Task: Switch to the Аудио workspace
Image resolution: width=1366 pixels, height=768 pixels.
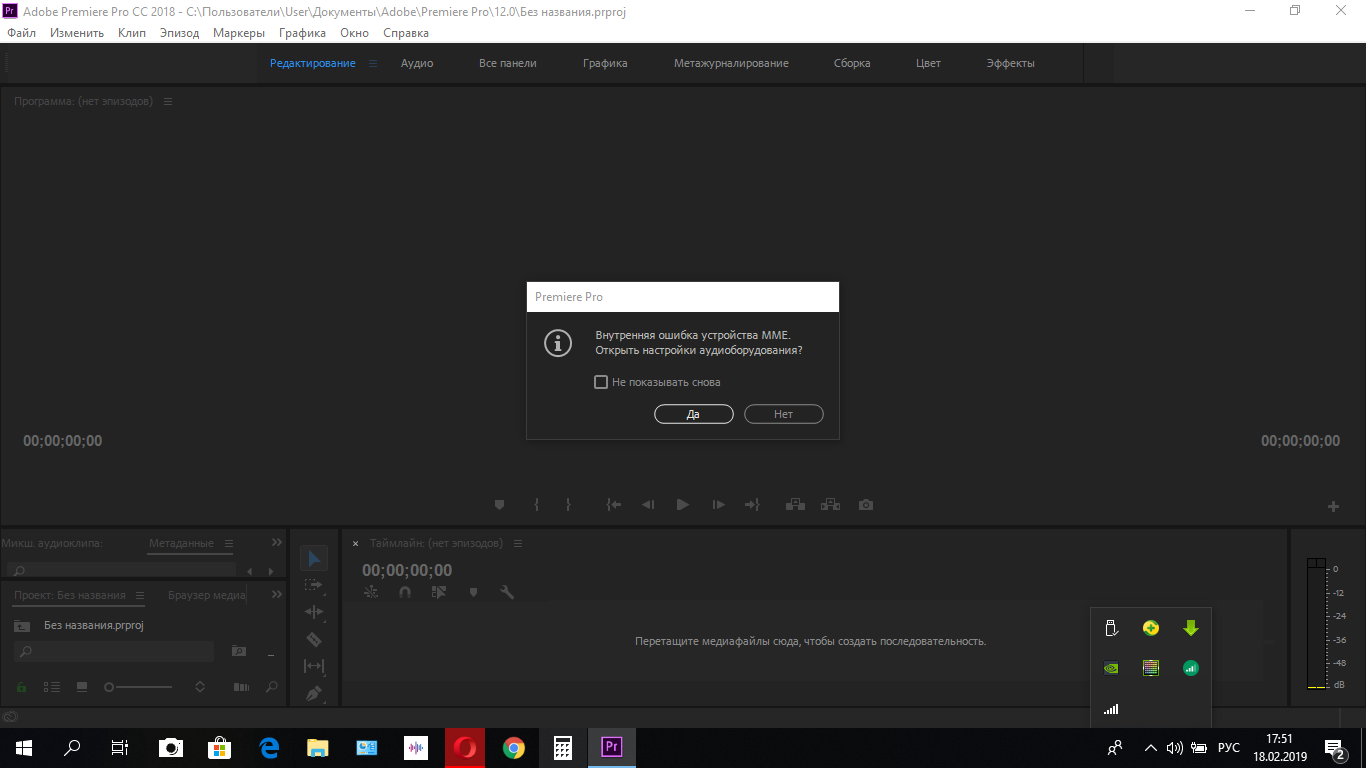Action: (x=417, y=63)
